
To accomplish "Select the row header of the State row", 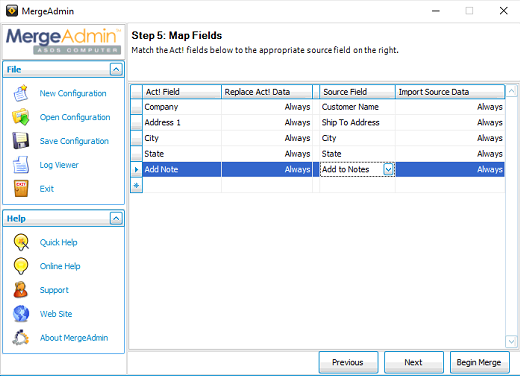I will pyautogui.click(x=136, y=154).
